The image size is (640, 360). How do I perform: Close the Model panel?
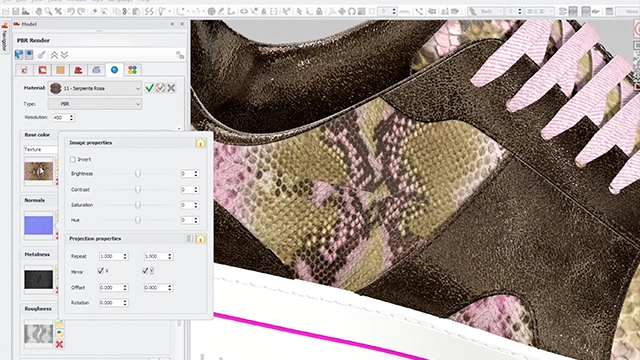[182, 24]
